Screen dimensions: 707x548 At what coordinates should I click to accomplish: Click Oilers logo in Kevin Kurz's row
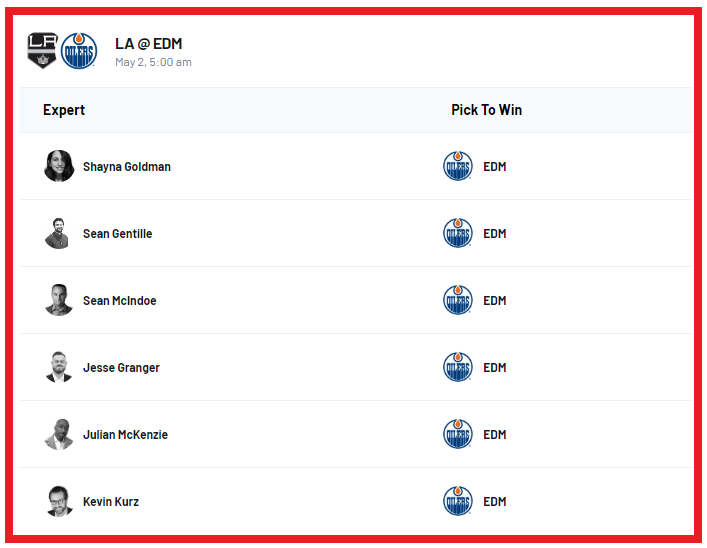click(458, 501)
